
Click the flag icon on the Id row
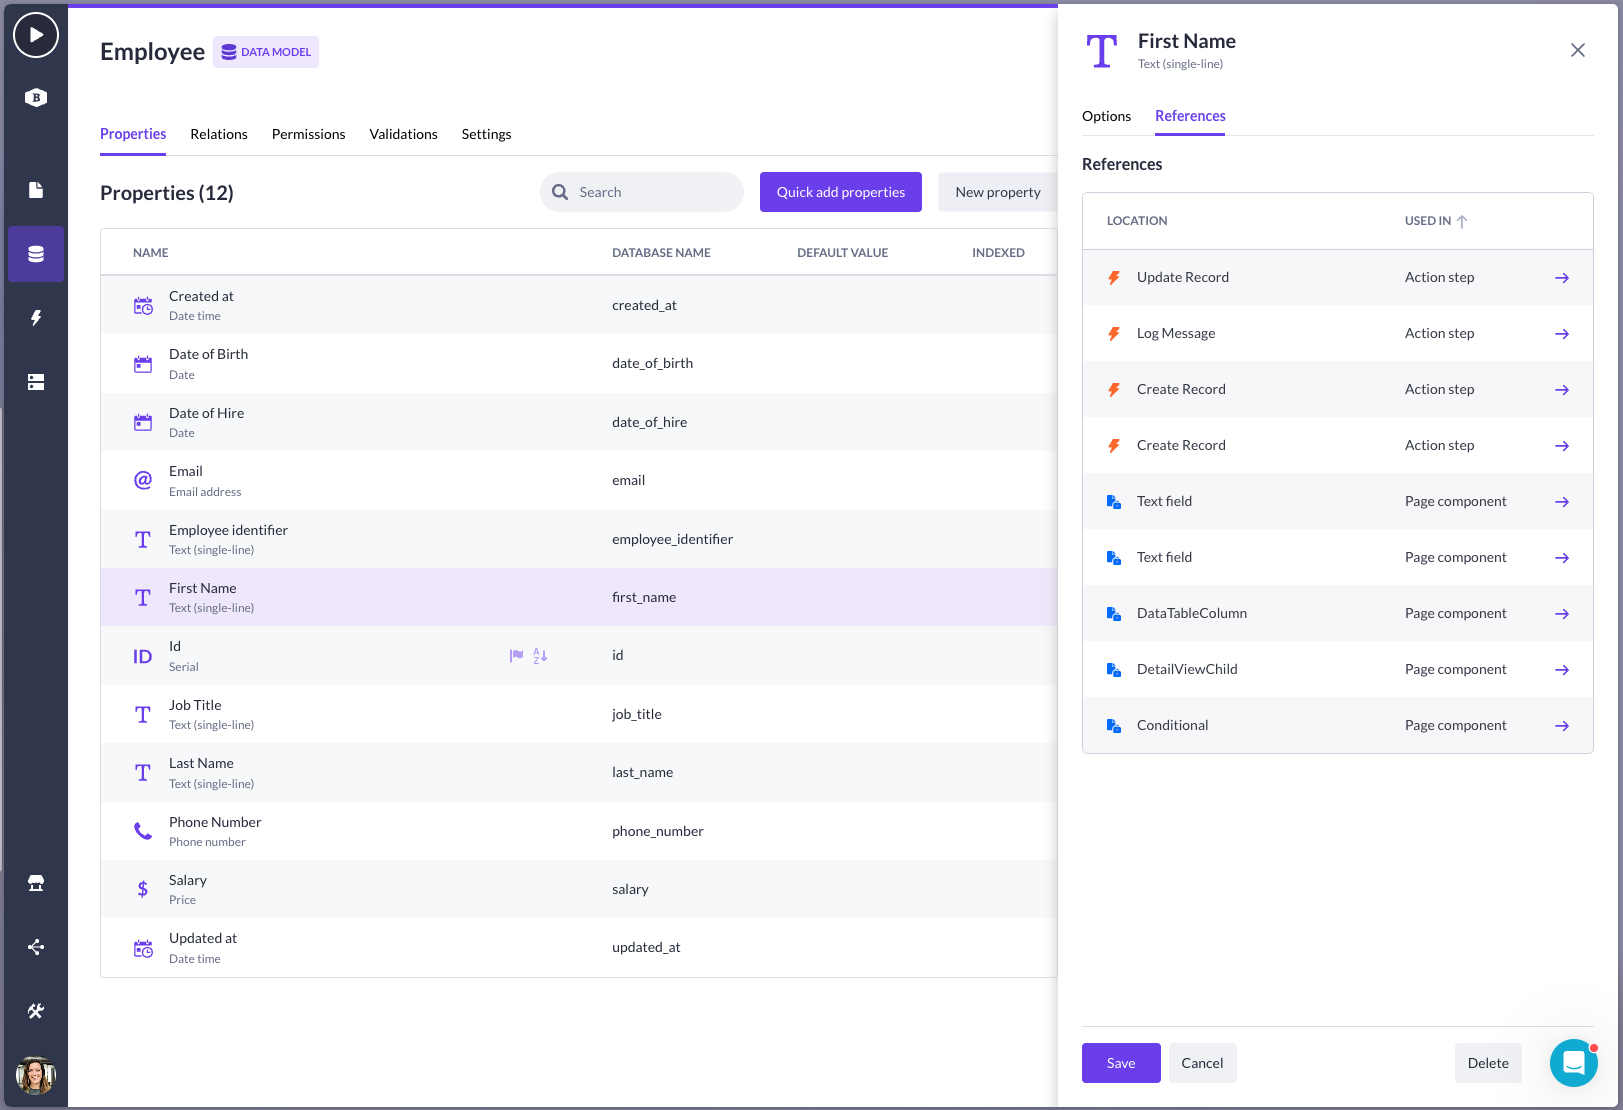point(516,655)
